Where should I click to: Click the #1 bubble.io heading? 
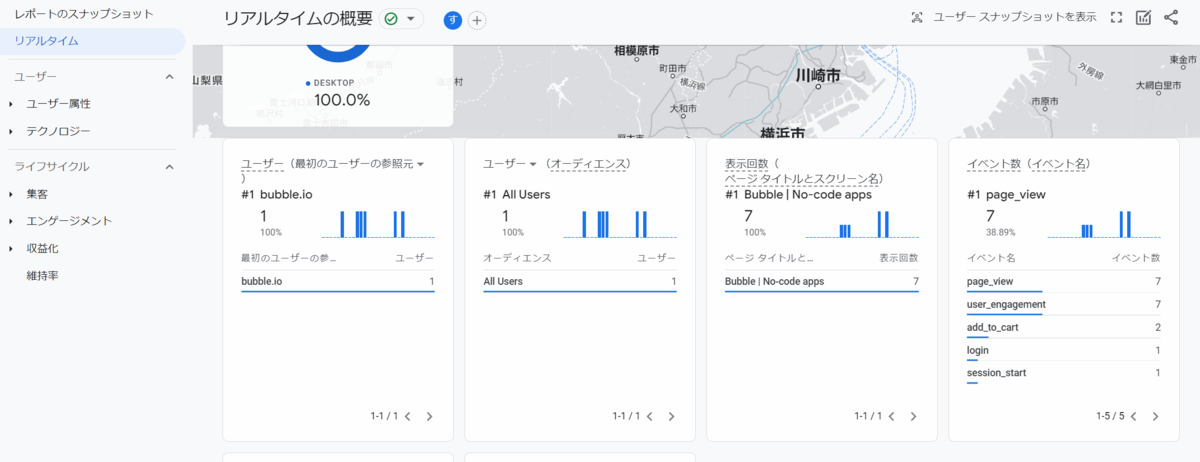[277, 194]
